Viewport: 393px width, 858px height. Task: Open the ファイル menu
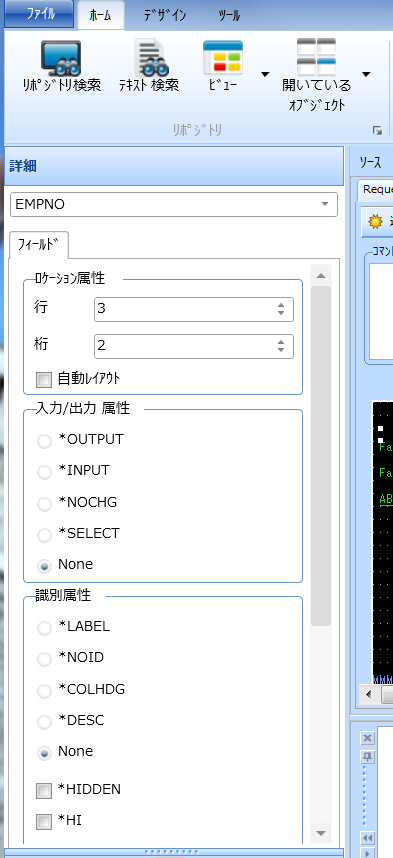pyautogui.click(x=39, y=15)
